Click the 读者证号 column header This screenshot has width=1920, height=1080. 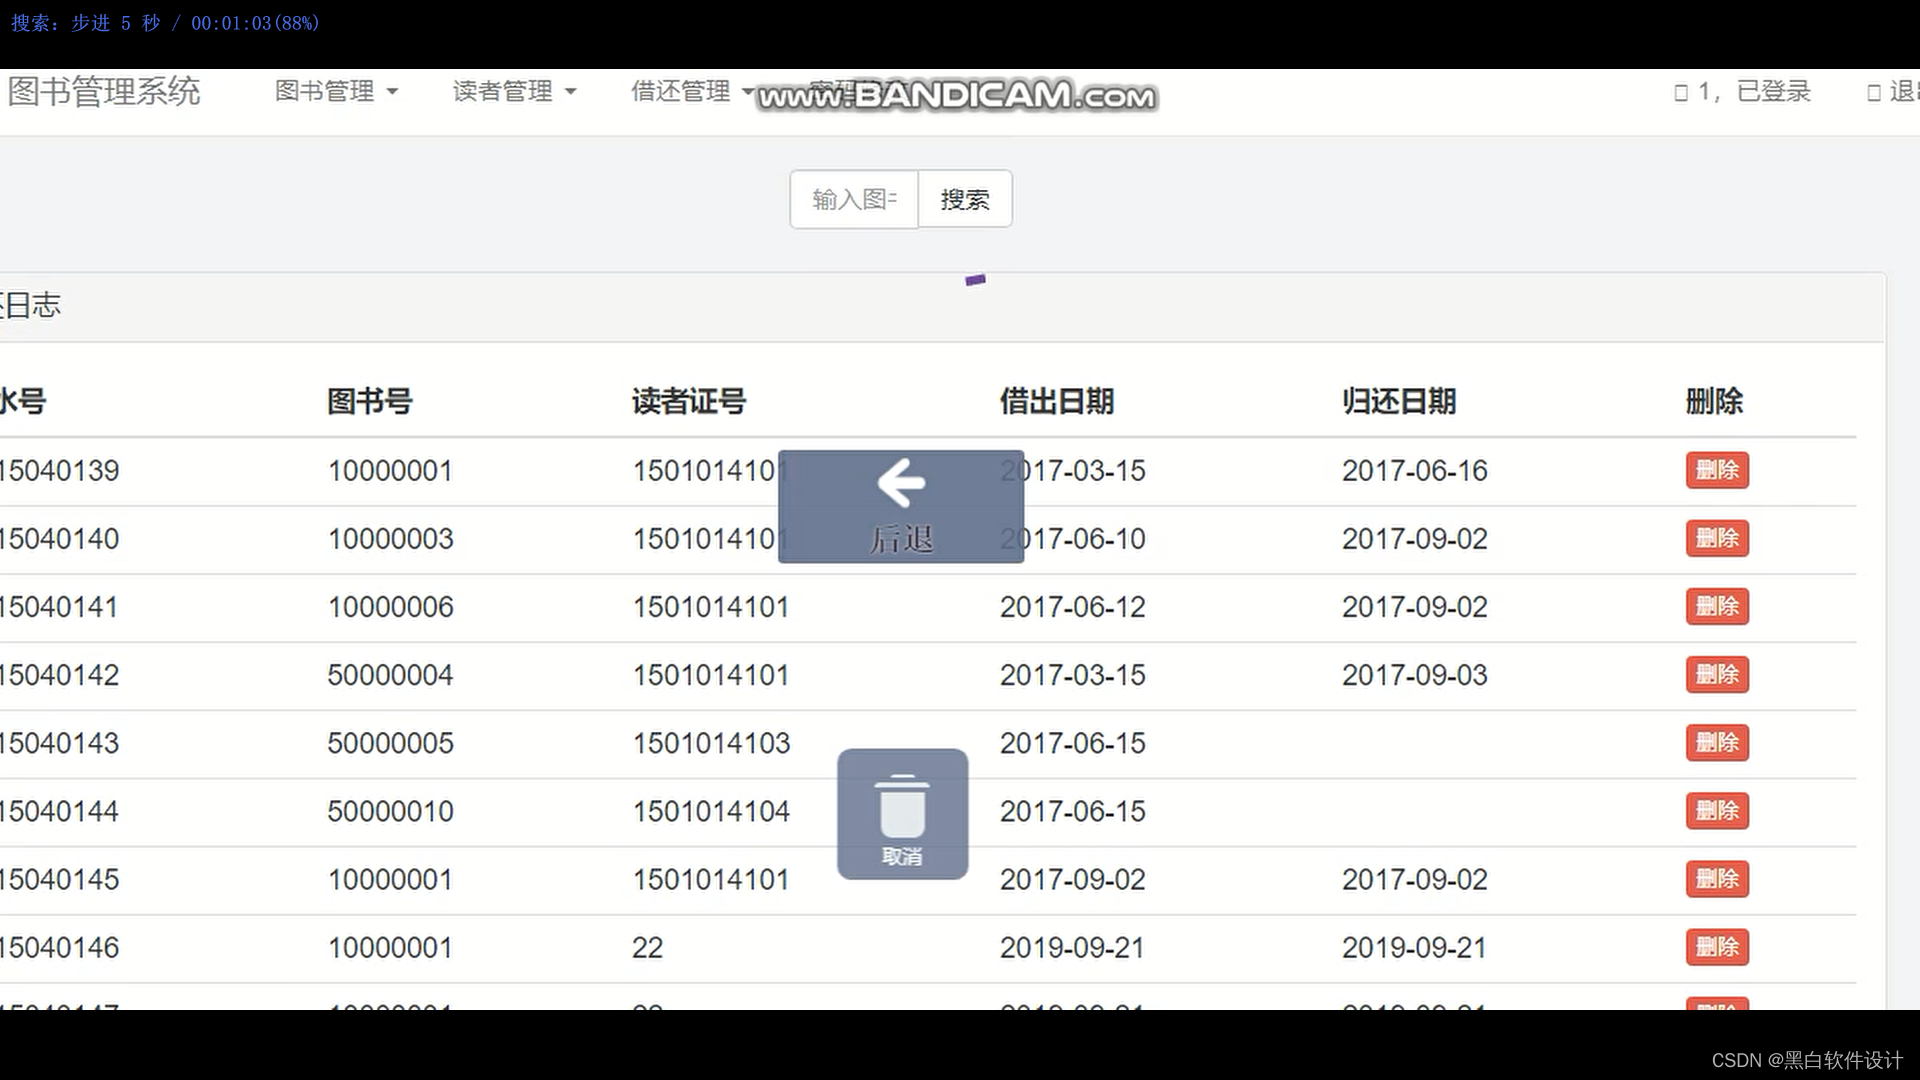689,401
